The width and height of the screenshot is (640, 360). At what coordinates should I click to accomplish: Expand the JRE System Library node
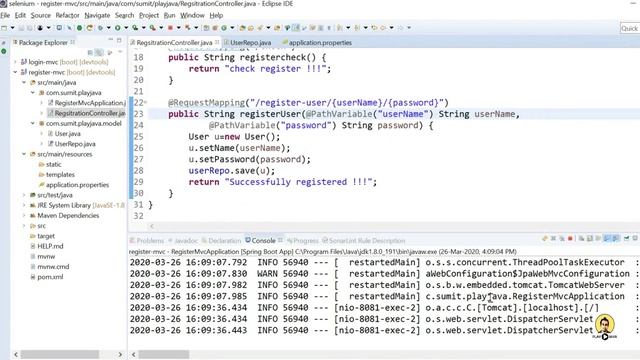coord(24,205)
